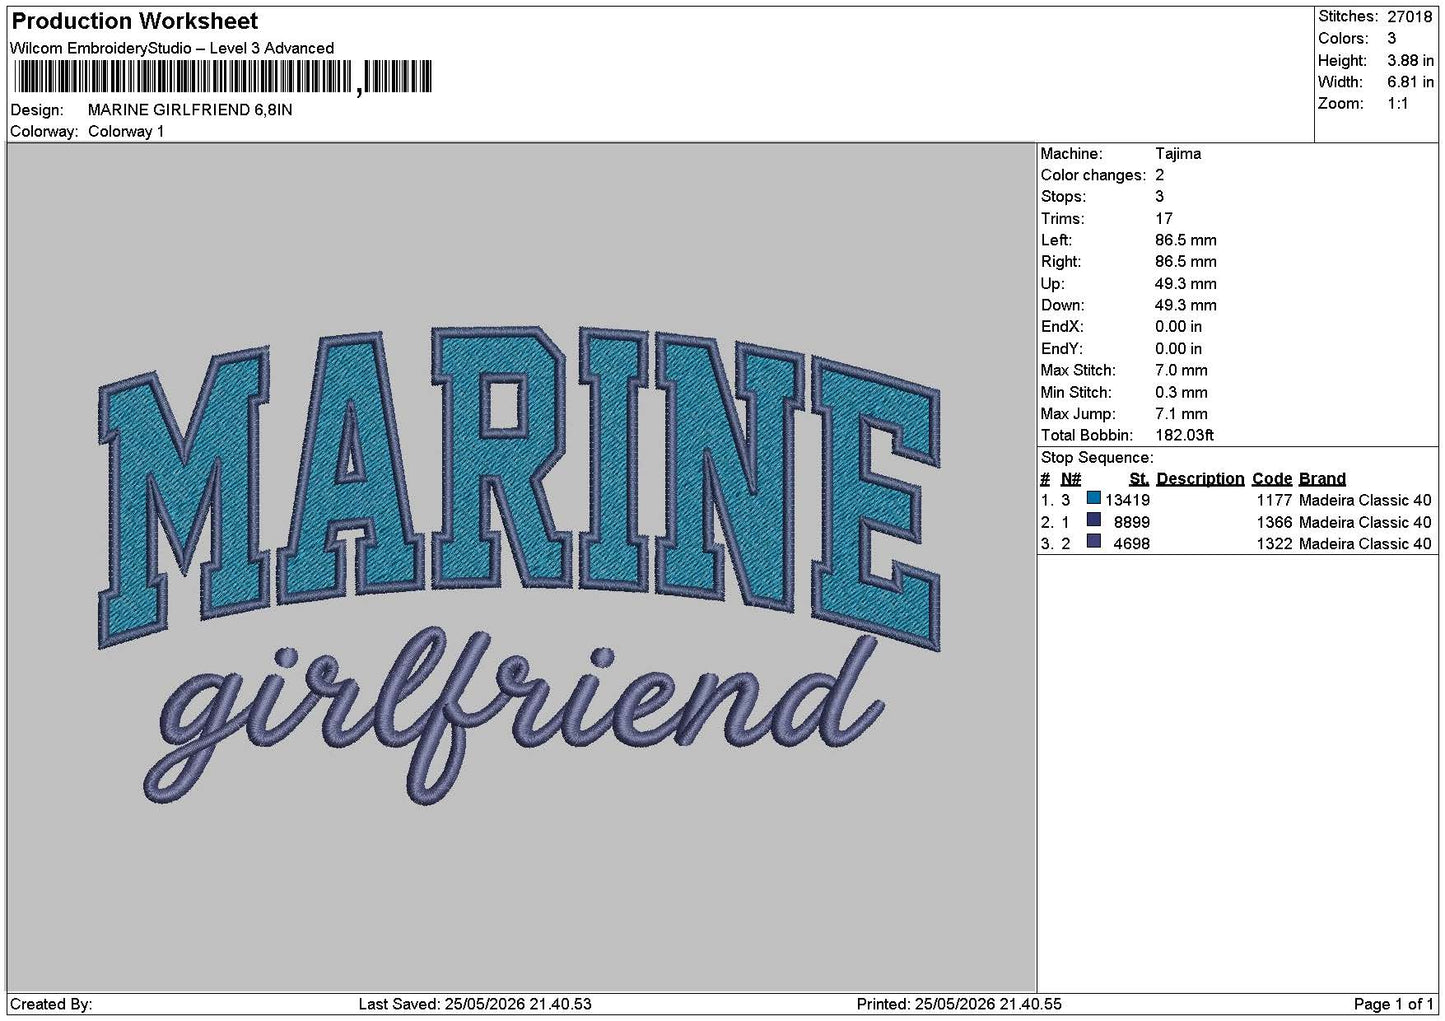Click the Max Jump value '7.1 mm'
The image size is (1445, 1021).
[1181, 414]
